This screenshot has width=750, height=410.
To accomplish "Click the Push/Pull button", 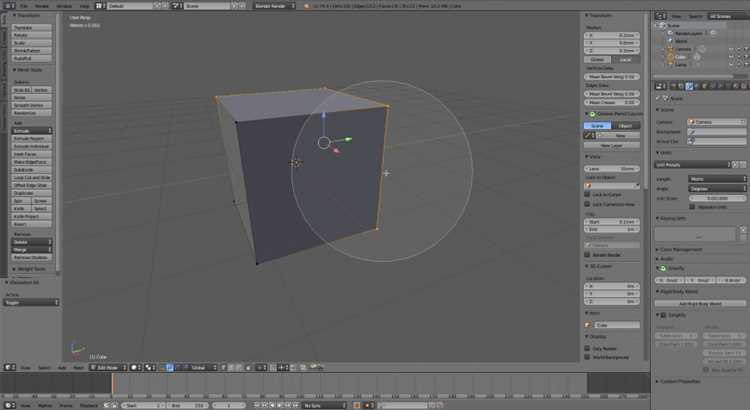I will tap(32, 58).
